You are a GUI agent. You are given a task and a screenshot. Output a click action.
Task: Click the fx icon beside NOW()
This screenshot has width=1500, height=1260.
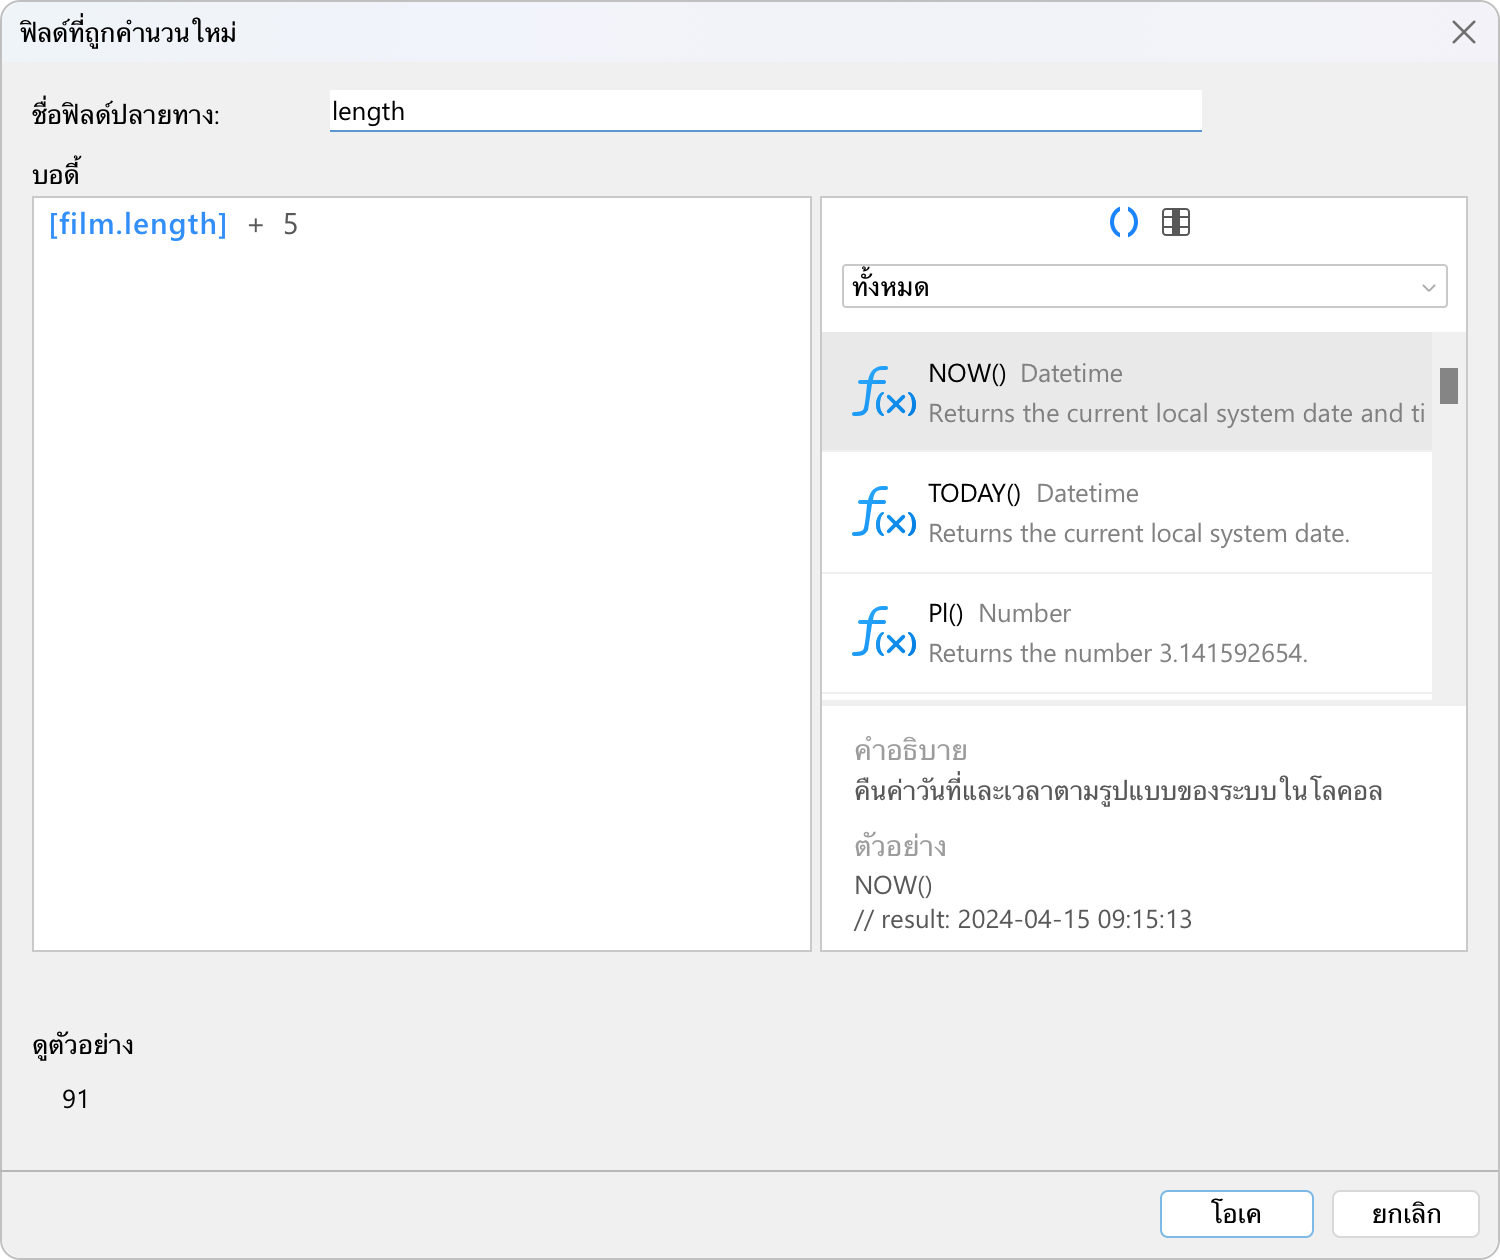pyautogui.click(x=884, y=392)
